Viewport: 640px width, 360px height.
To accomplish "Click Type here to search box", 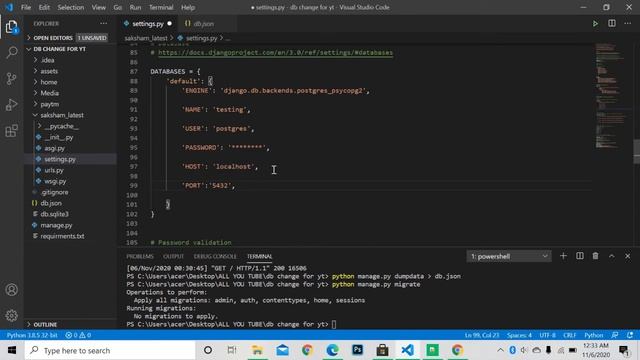I will tap(110, 350).
